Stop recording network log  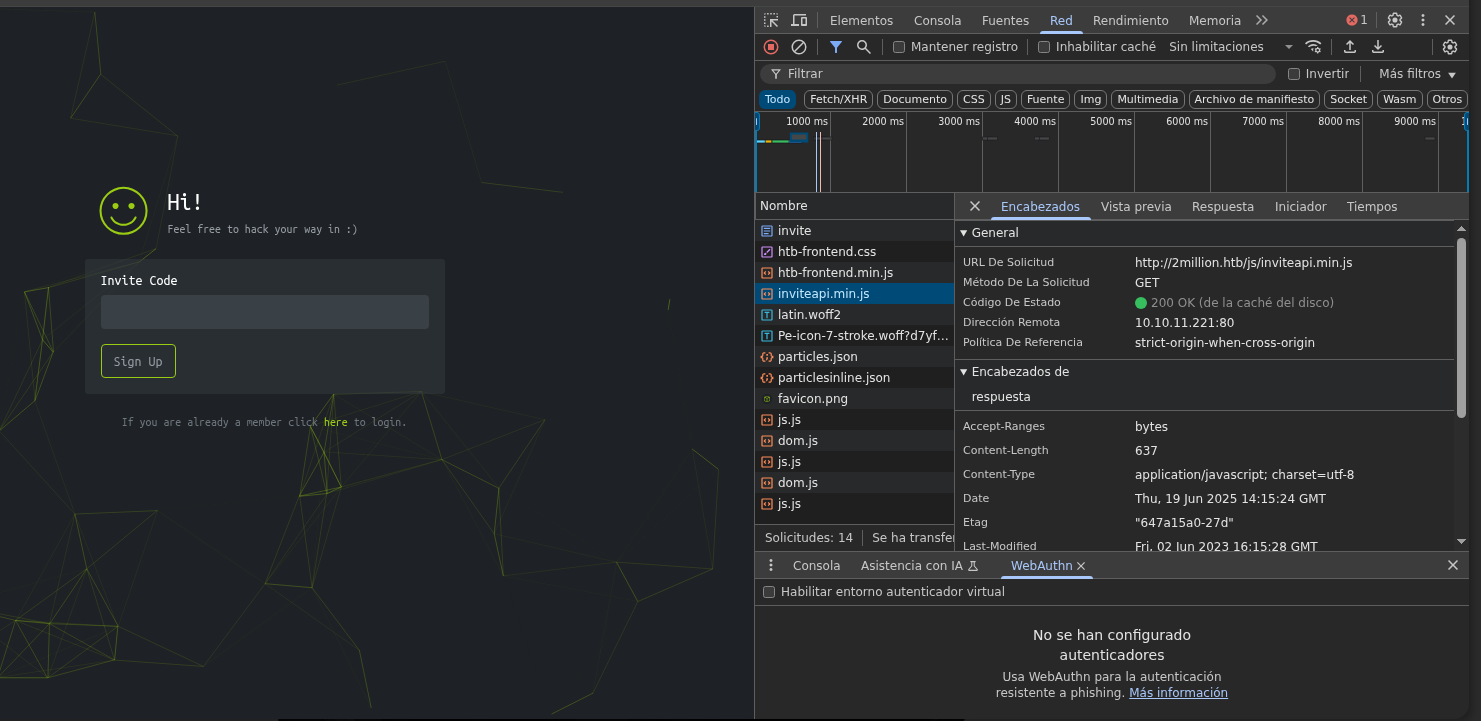coord(771,47)
